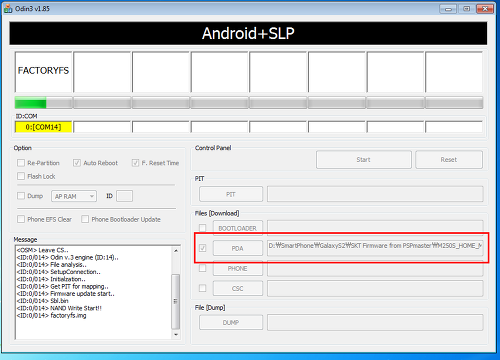This screenshot has width=500, height=360.
Task: Click the PDA file button
Action: point(238,248)
